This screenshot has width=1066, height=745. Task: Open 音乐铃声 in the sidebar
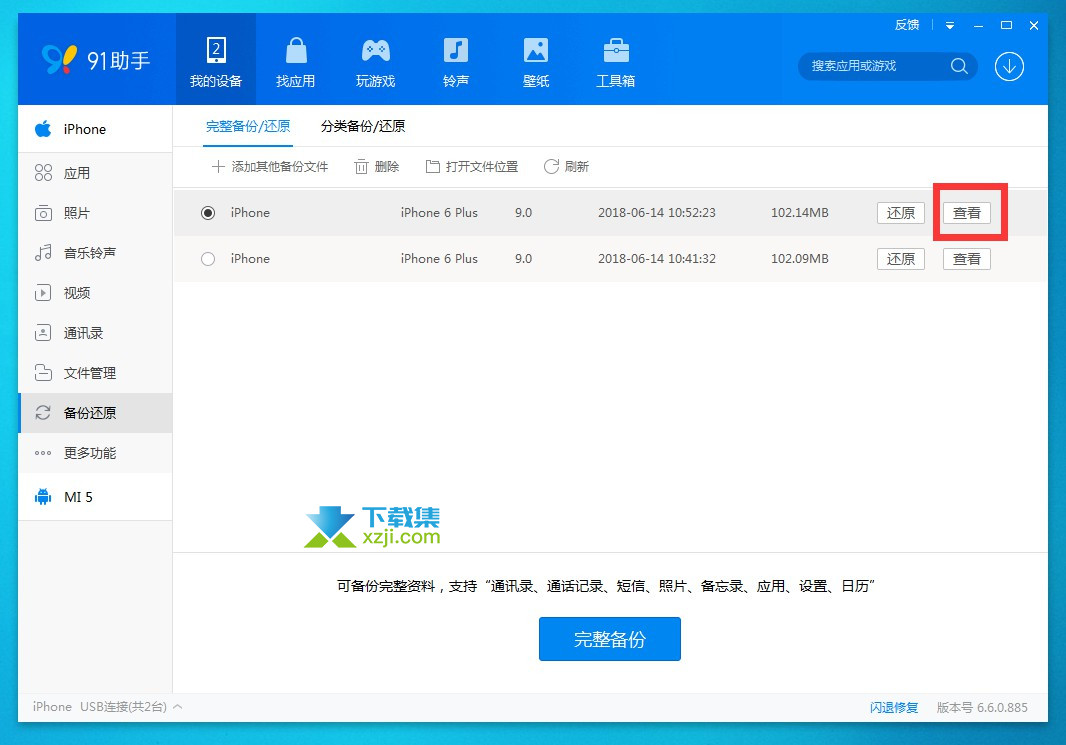[x=95, y=253]
